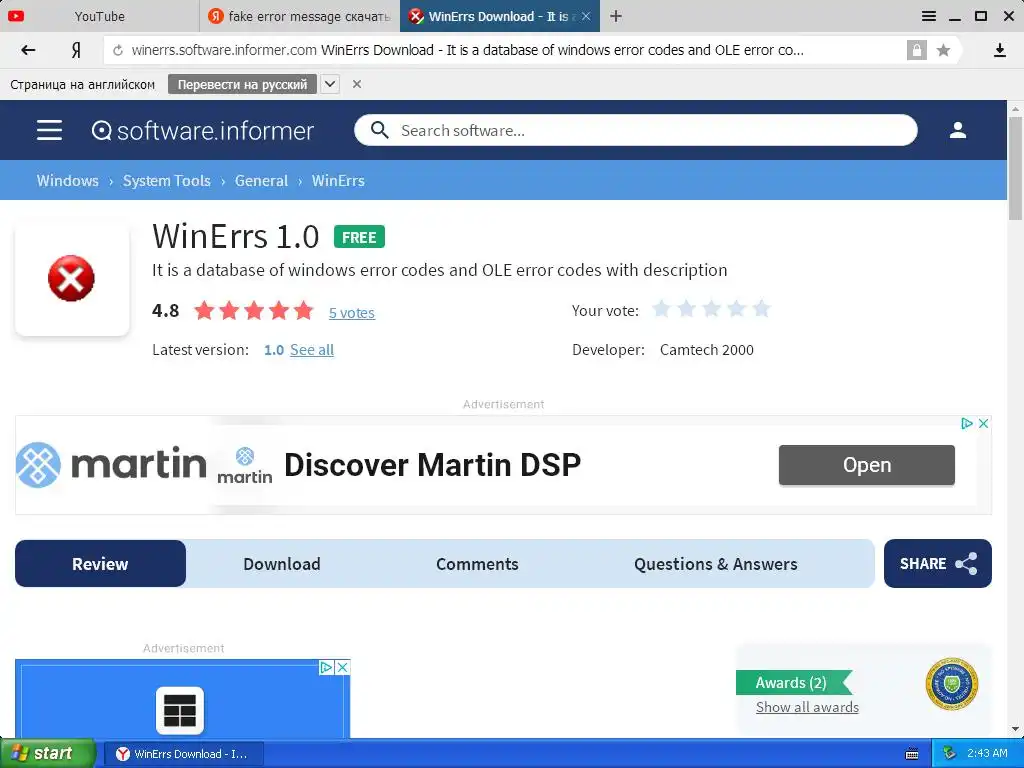This screenshot has width=1024, height=768.
Task: Open the browser hamburger settings menu
Action: [x=929, y=16]
